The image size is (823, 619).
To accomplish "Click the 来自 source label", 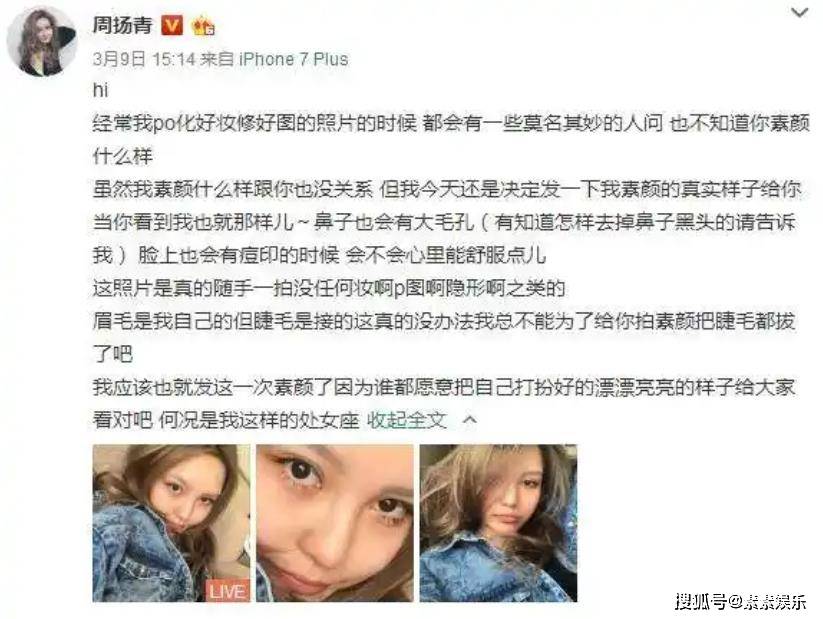I will click(217, 59).
